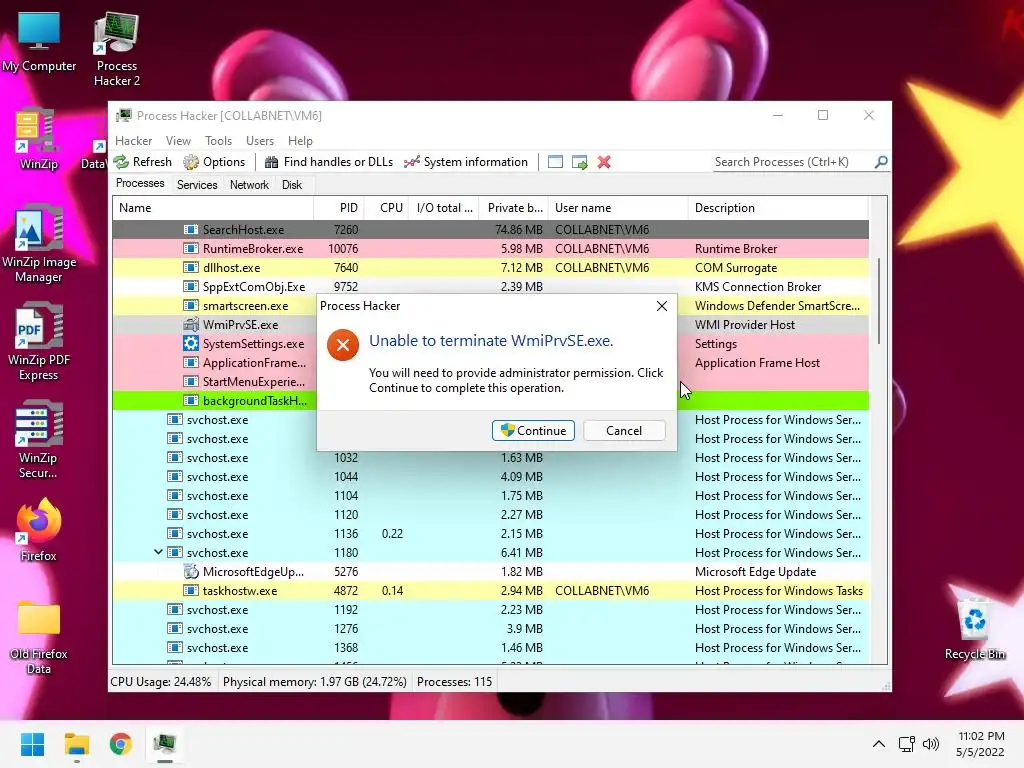The image size is (1024, 768).
Task: Open the My Computer desktop icon
Action: coord(39,42)
